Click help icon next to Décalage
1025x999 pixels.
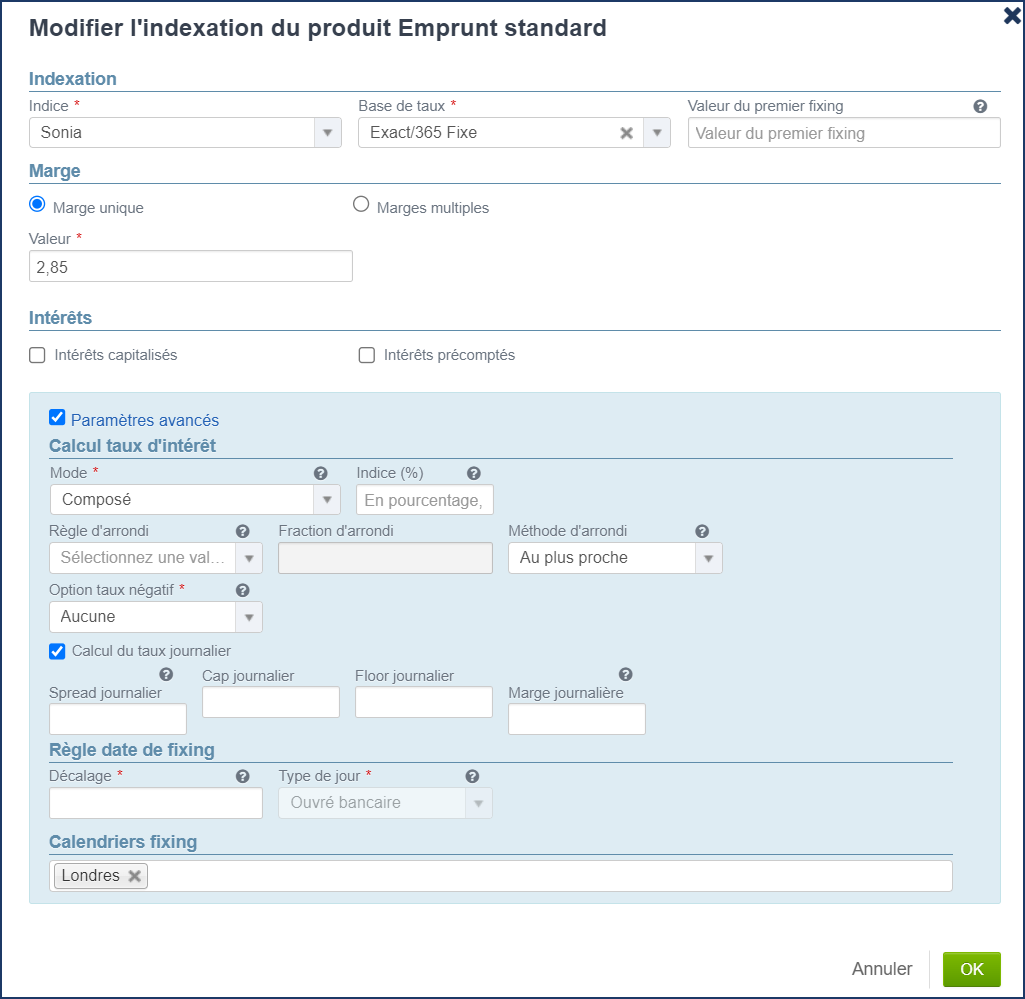point(242,776)
